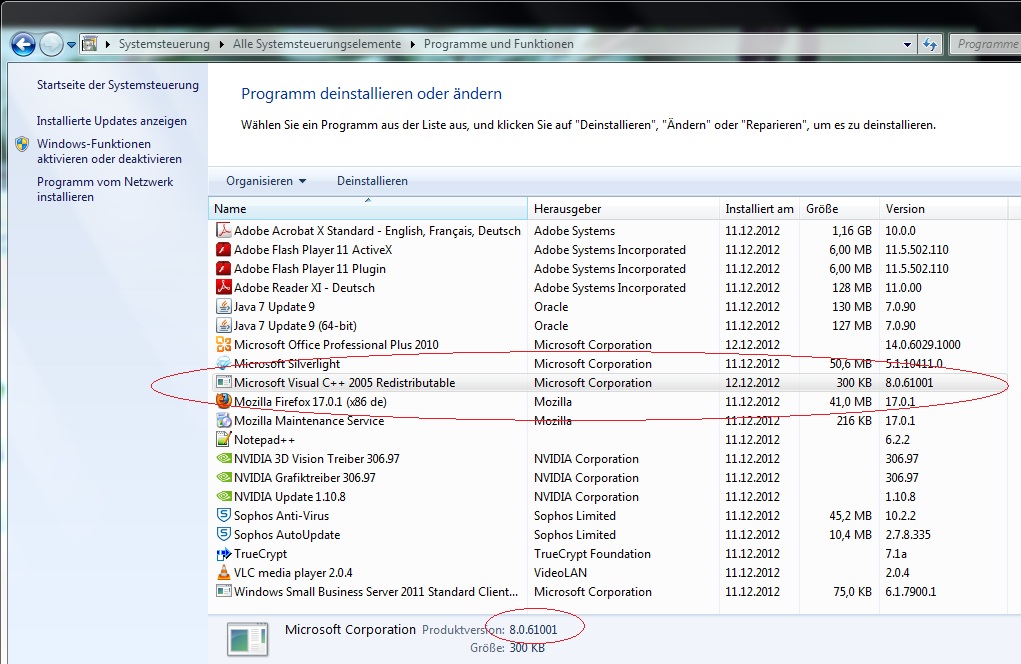Open the address bar history dropdown
Image resolution: width=1021 pixels, height=664 pixels.
click(x=907, y=44)
